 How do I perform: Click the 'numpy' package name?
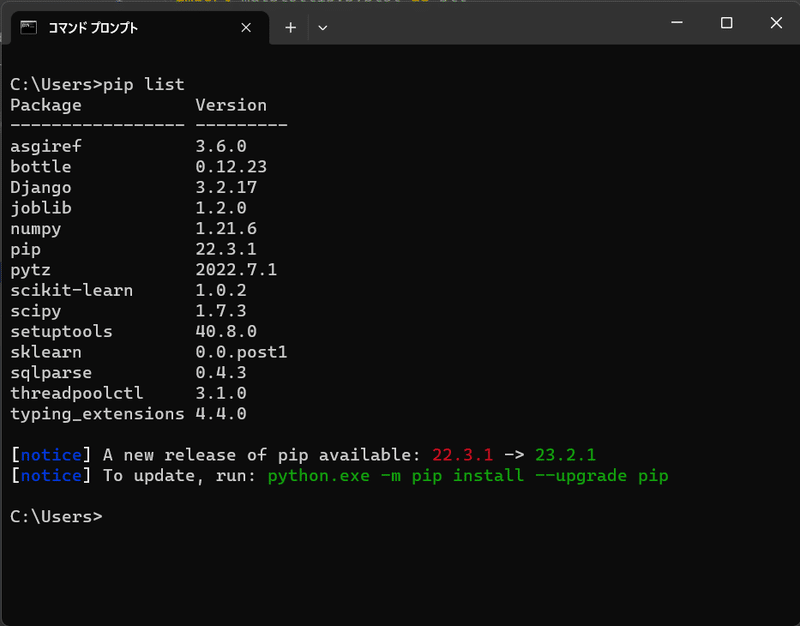point(36,229)
